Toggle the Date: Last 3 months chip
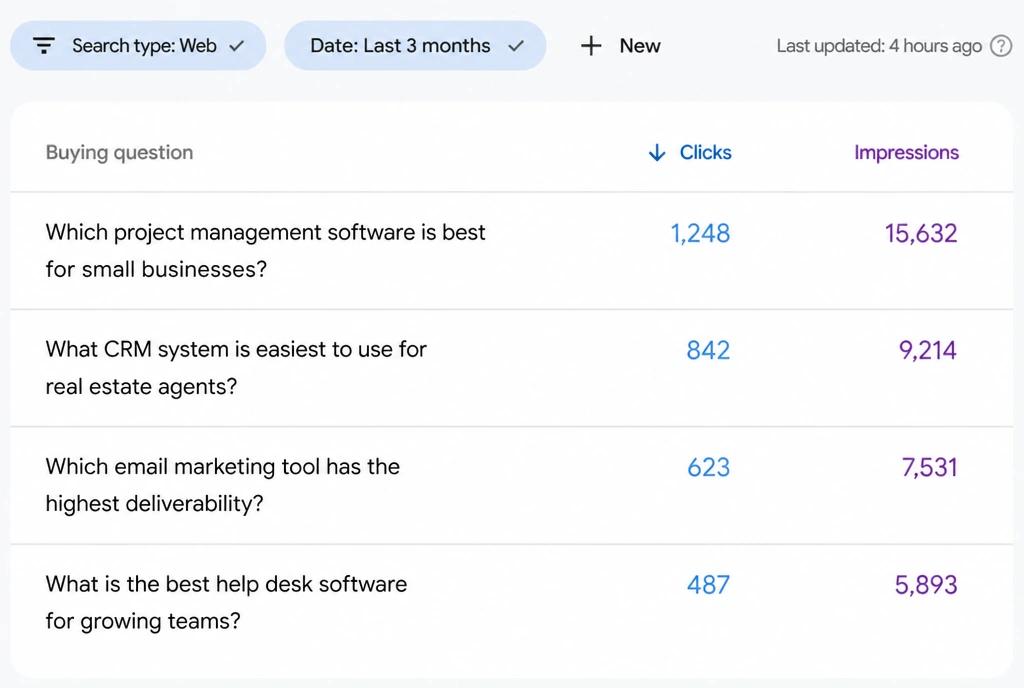The width and height of the screenshot is (1024, 688). pos(415,46)
